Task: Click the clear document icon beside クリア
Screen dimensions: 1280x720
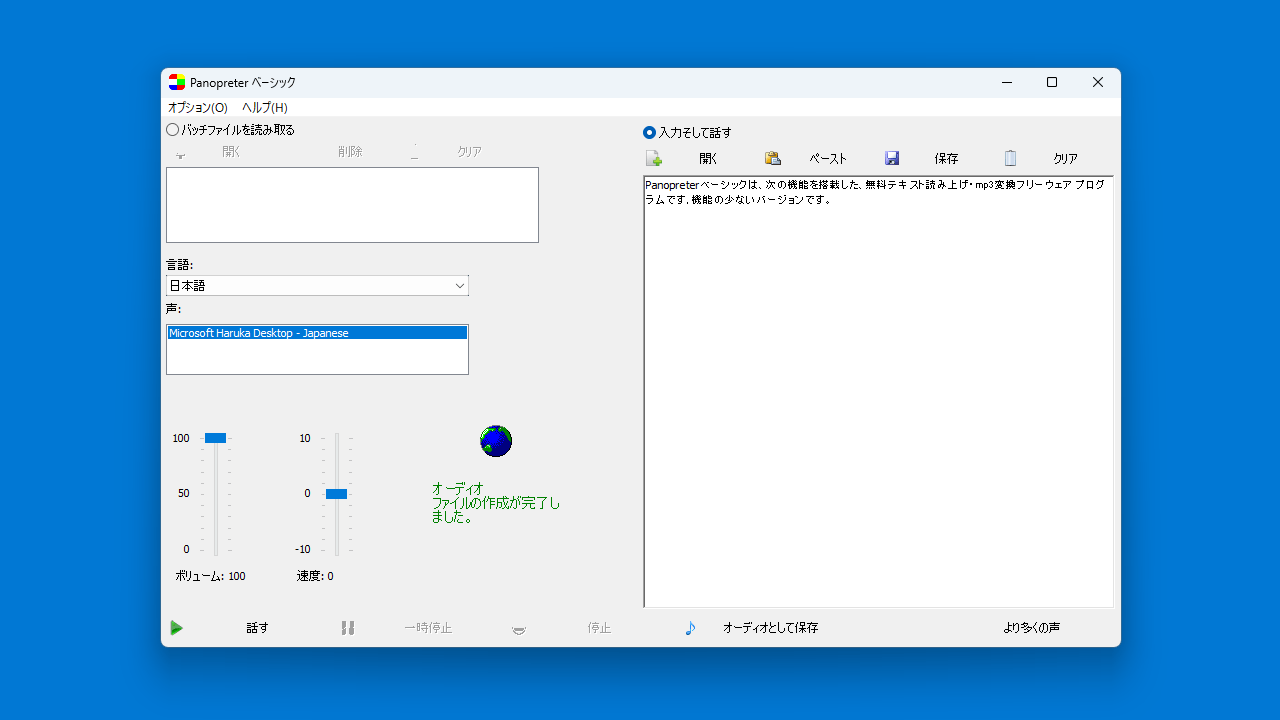Action: click(1010, 158)
